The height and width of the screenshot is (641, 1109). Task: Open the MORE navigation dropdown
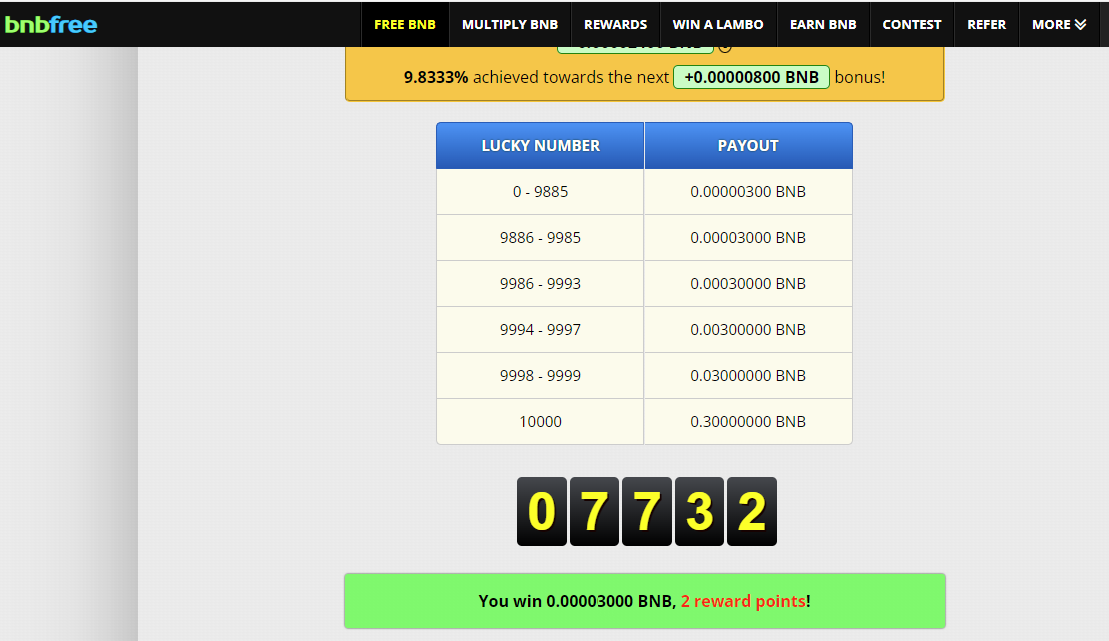(x=1057, y=24)
